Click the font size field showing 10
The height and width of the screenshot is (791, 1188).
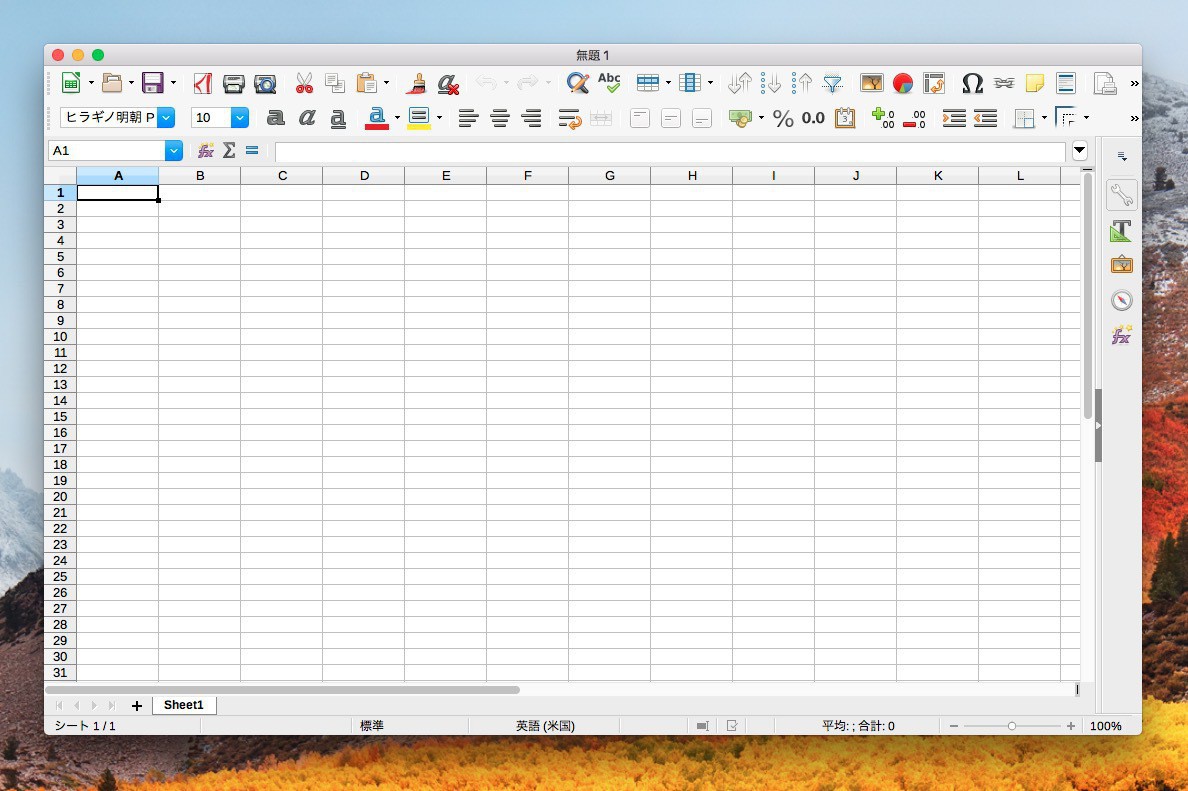[x=211, y=117]
